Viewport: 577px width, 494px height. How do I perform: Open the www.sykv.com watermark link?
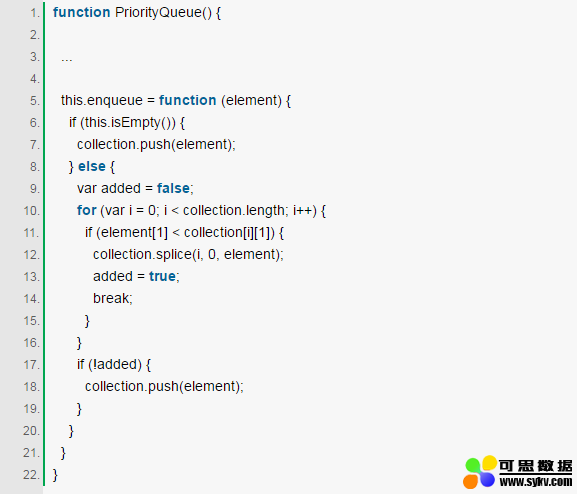(x=535, y=481)
